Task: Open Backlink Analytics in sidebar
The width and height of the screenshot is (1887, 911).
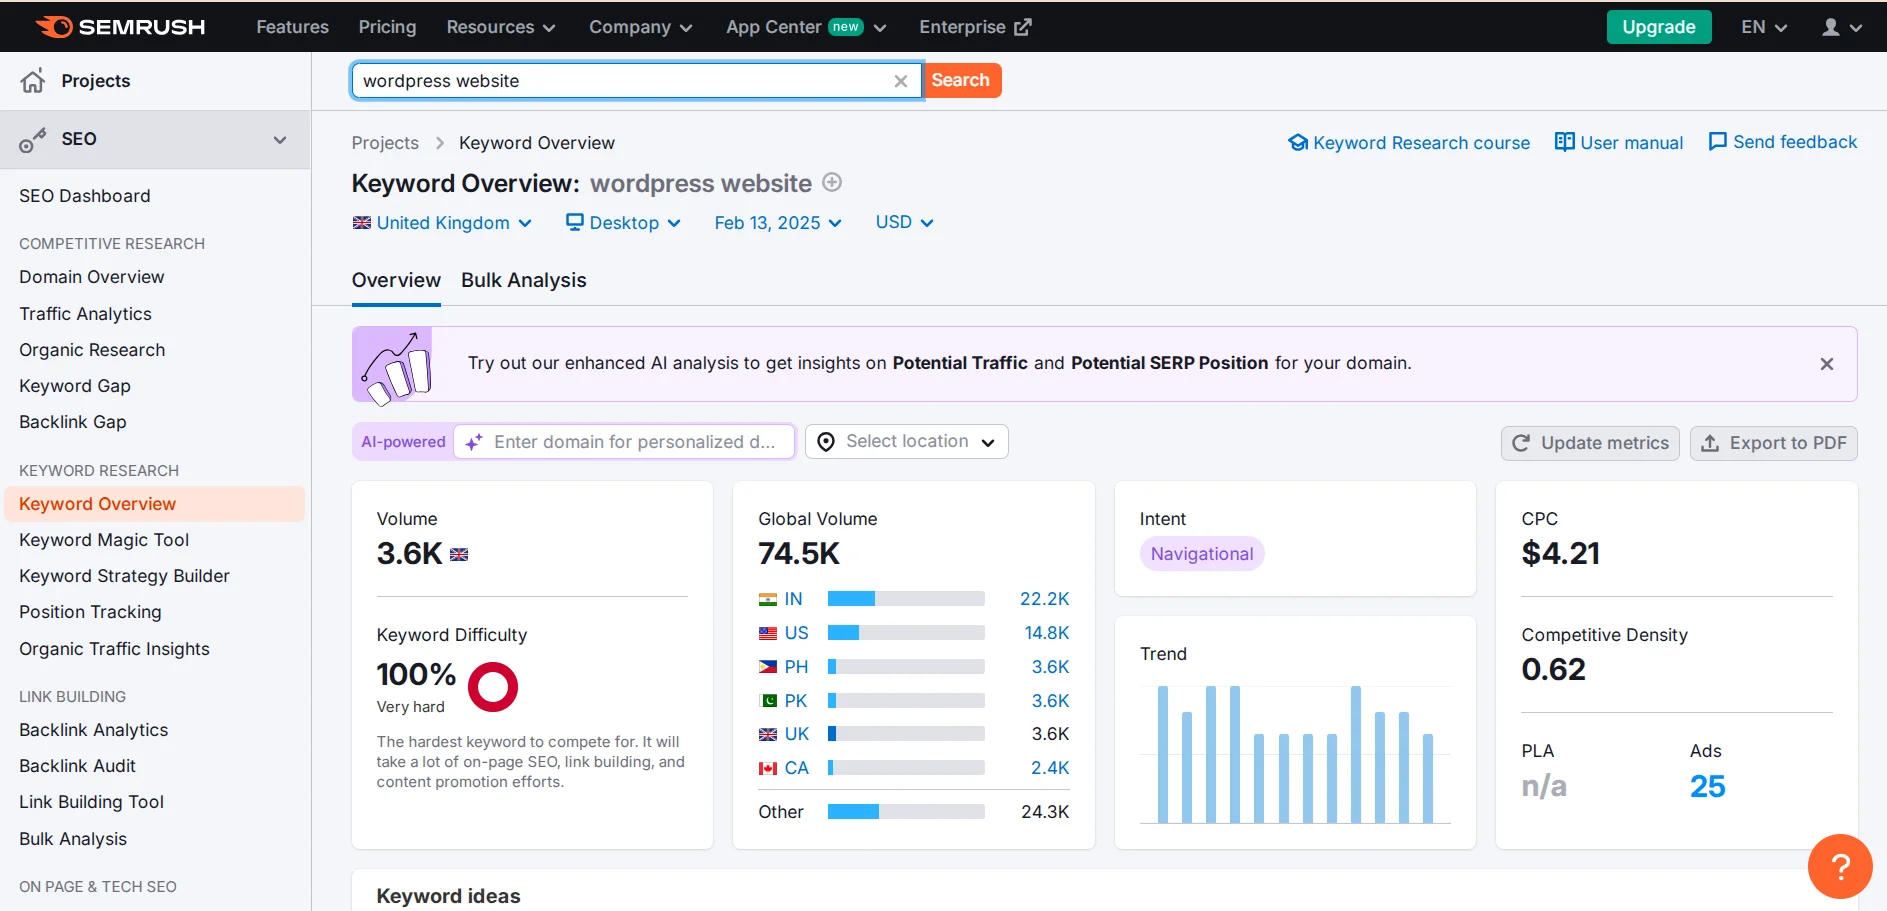Action: coord(94,730)
